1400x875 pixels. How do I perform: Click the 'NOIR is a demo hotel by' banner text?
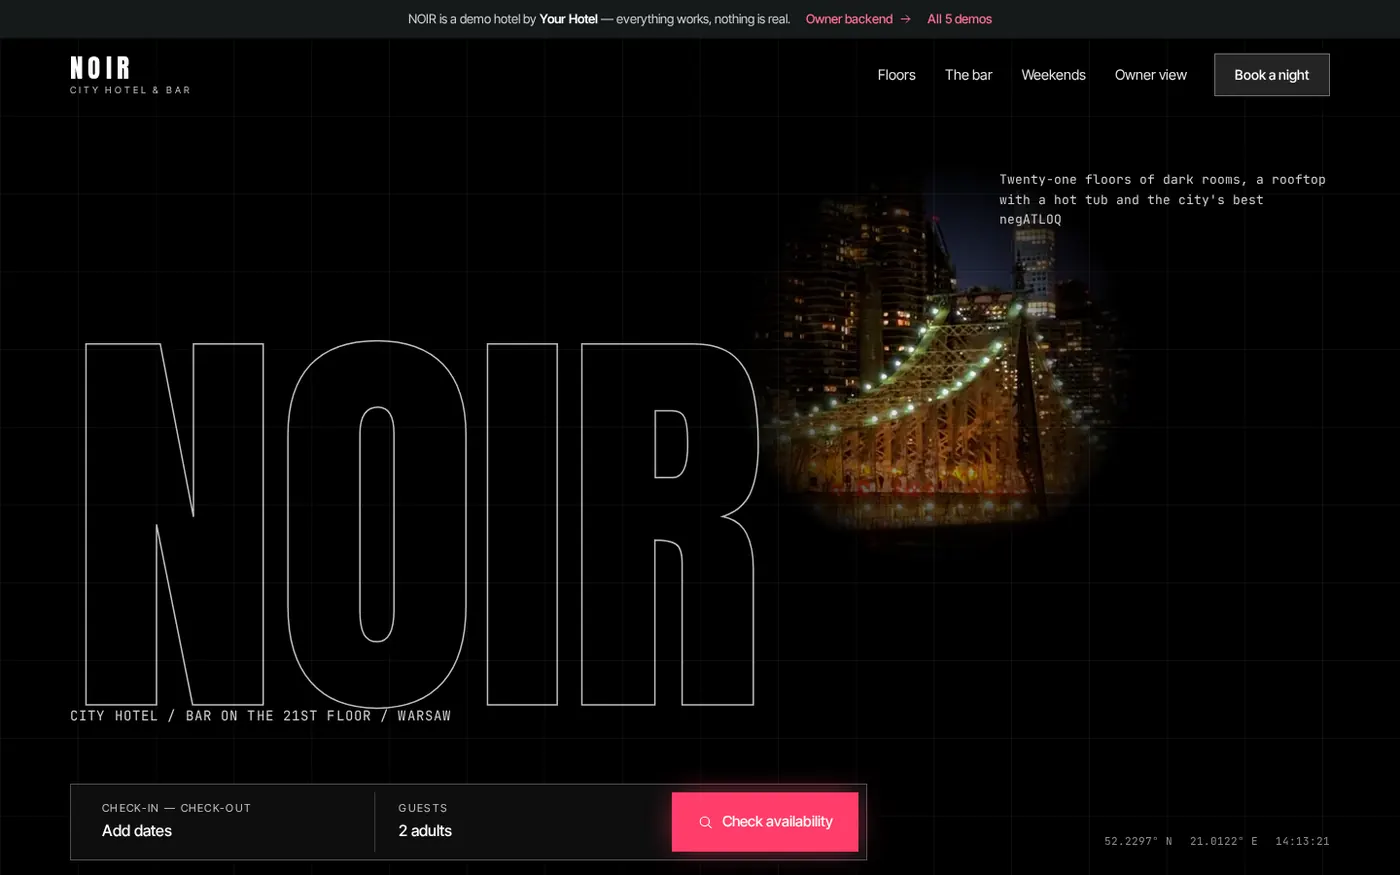tap(472, 19)
